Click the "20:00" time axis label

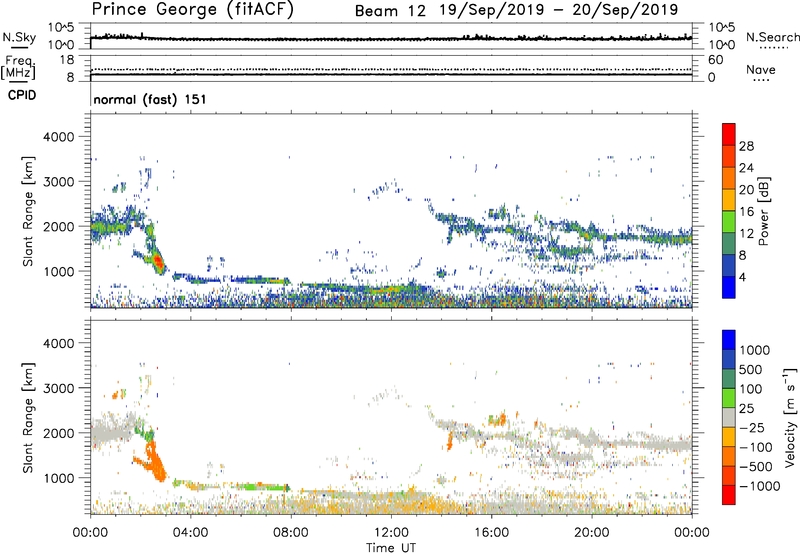(591, 533)
